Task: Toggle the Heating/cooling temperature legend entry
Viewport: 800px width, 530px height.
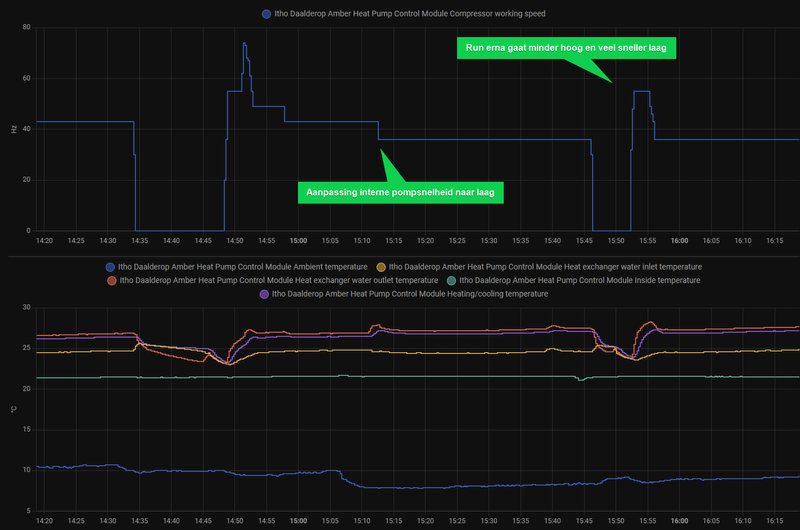Action: point(404,294)
